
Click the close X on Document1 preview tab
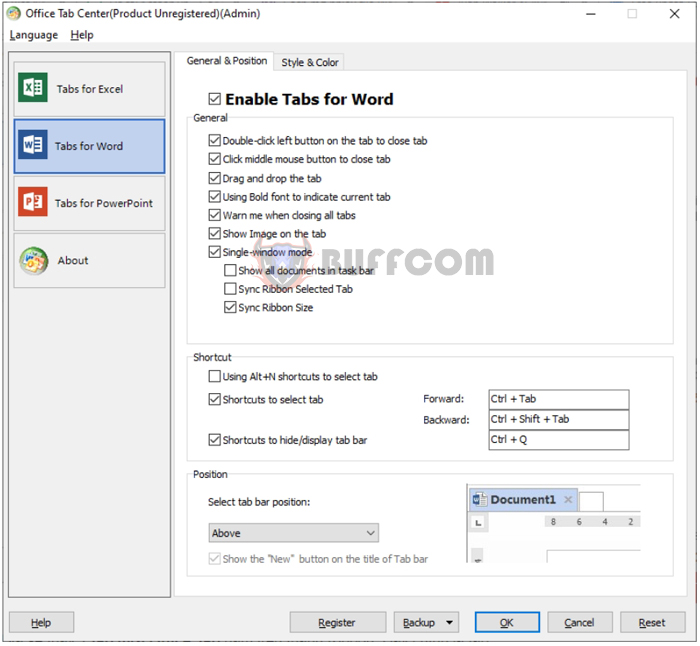[568, 499]
